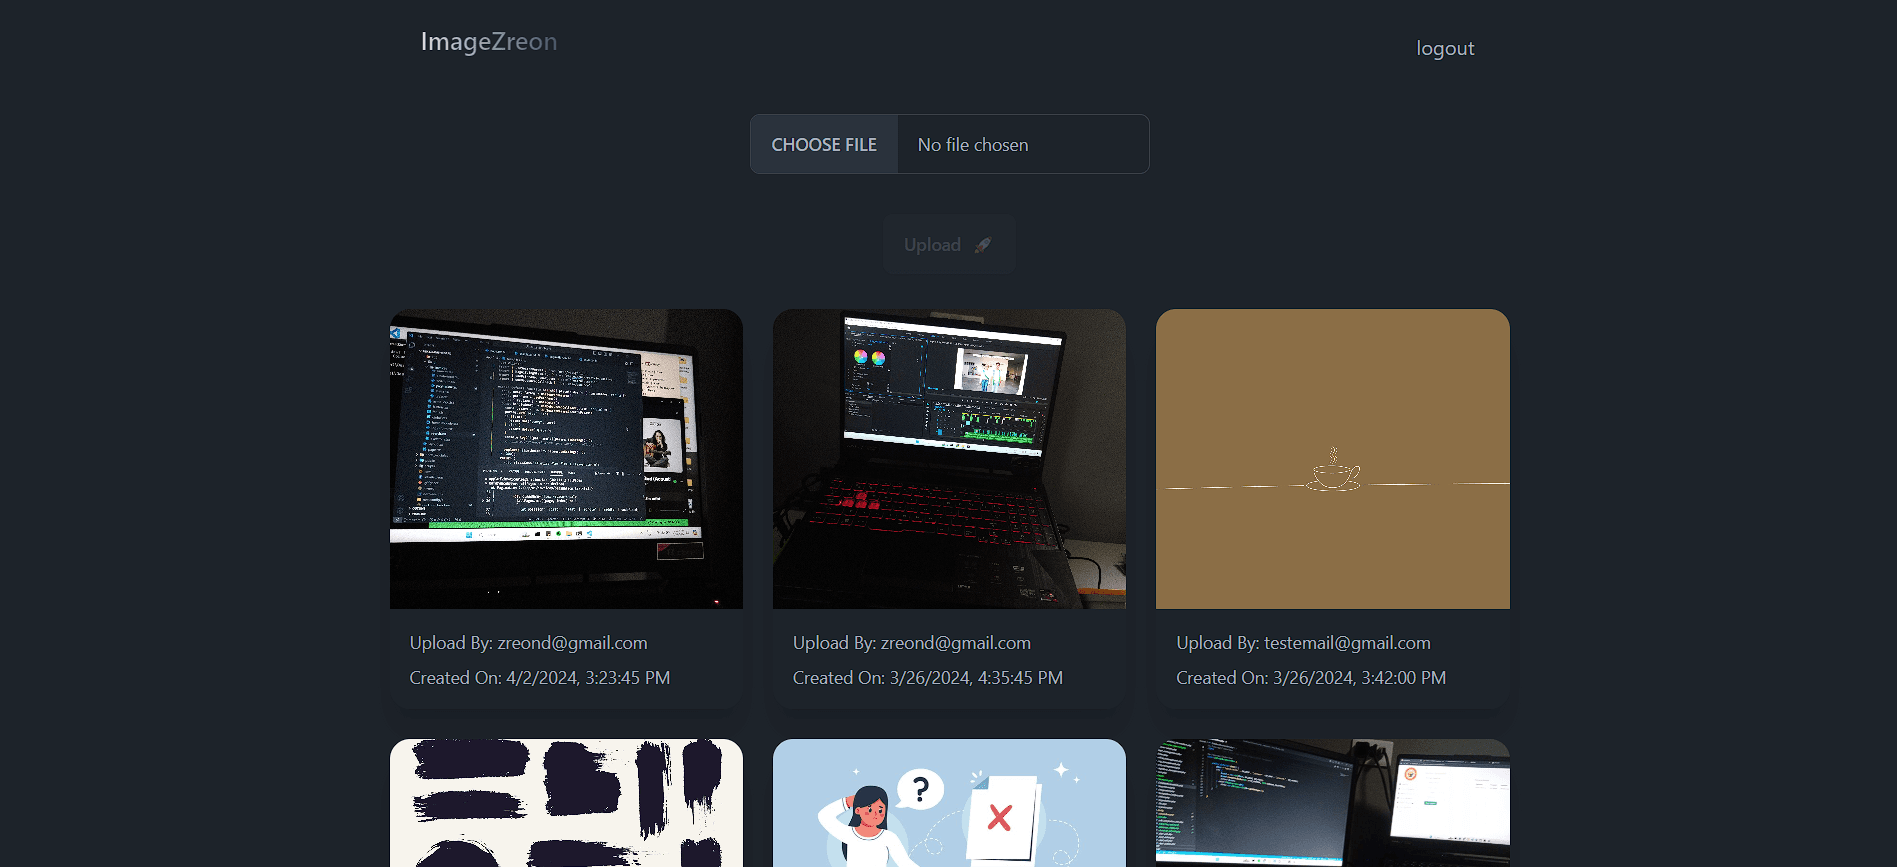Select 'Upload By: testemail@gmail.com' text

click(1303, 643)
